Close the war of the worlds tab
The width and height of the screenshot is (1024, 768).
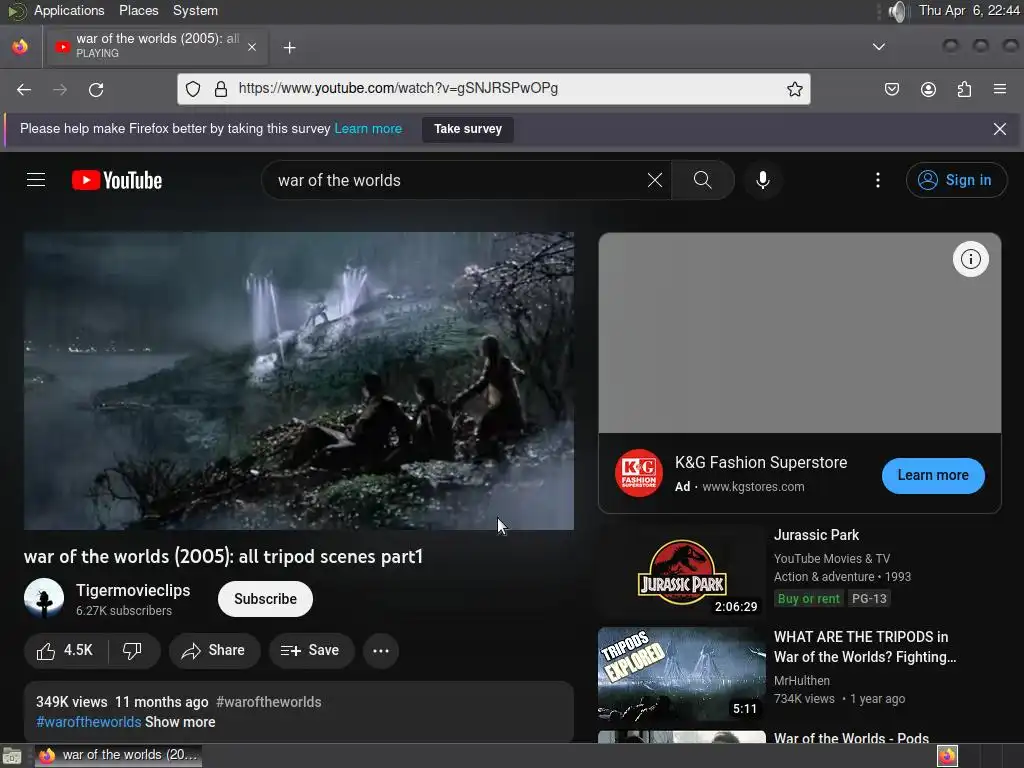pyautogui.click(x=252, y=47)
